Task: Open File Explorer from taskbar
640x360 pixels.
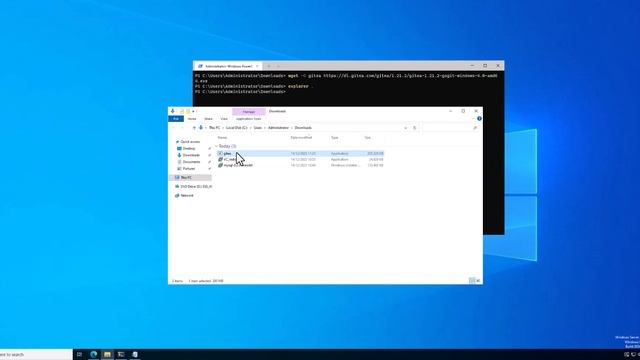Action: [107, 354]
